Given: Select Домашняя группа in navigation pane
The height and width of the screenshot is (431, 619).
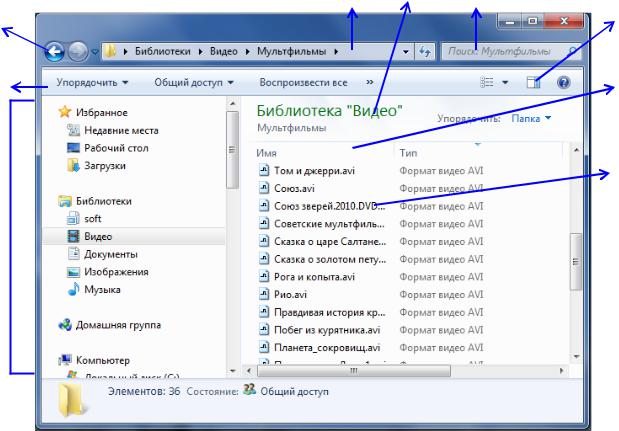Looking at the screenshot, I should click(x=118, y=325).
